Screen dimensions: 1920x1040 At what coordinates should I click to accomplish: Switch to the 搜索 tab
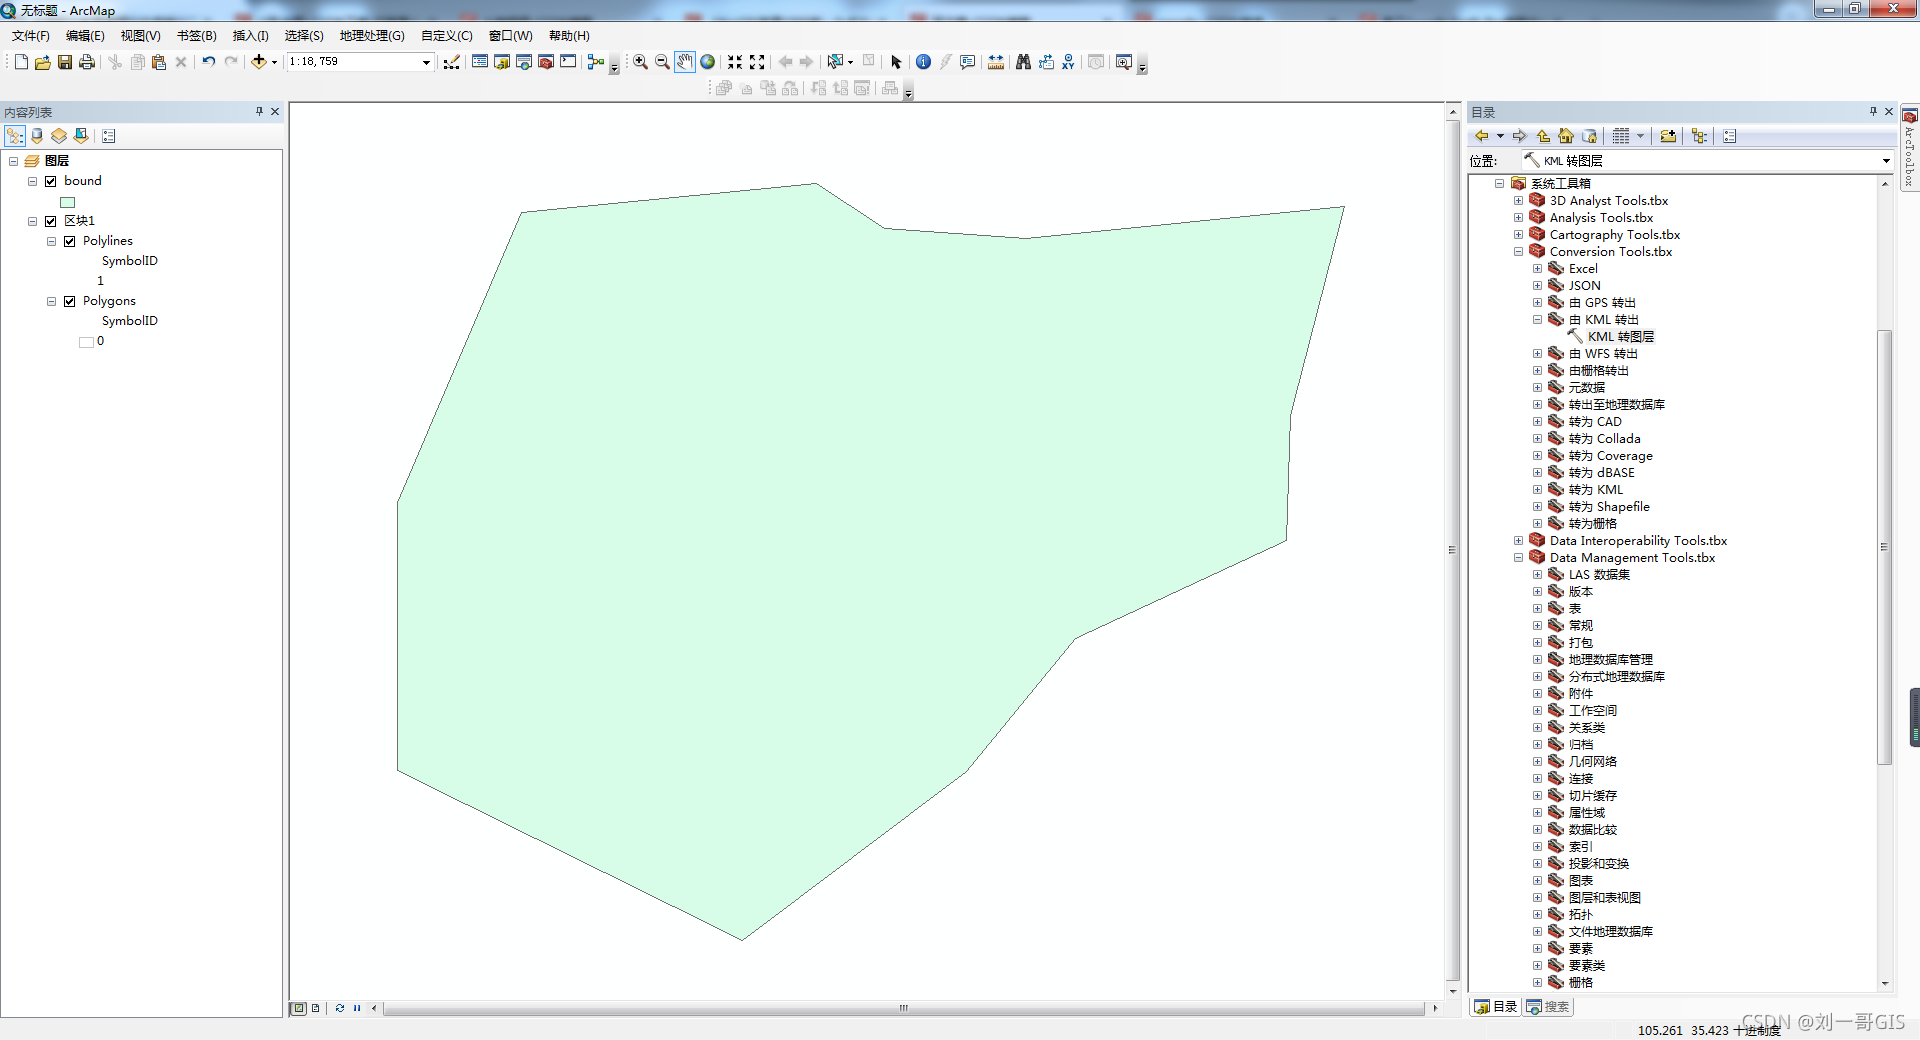click(x=1548, y=1007)
